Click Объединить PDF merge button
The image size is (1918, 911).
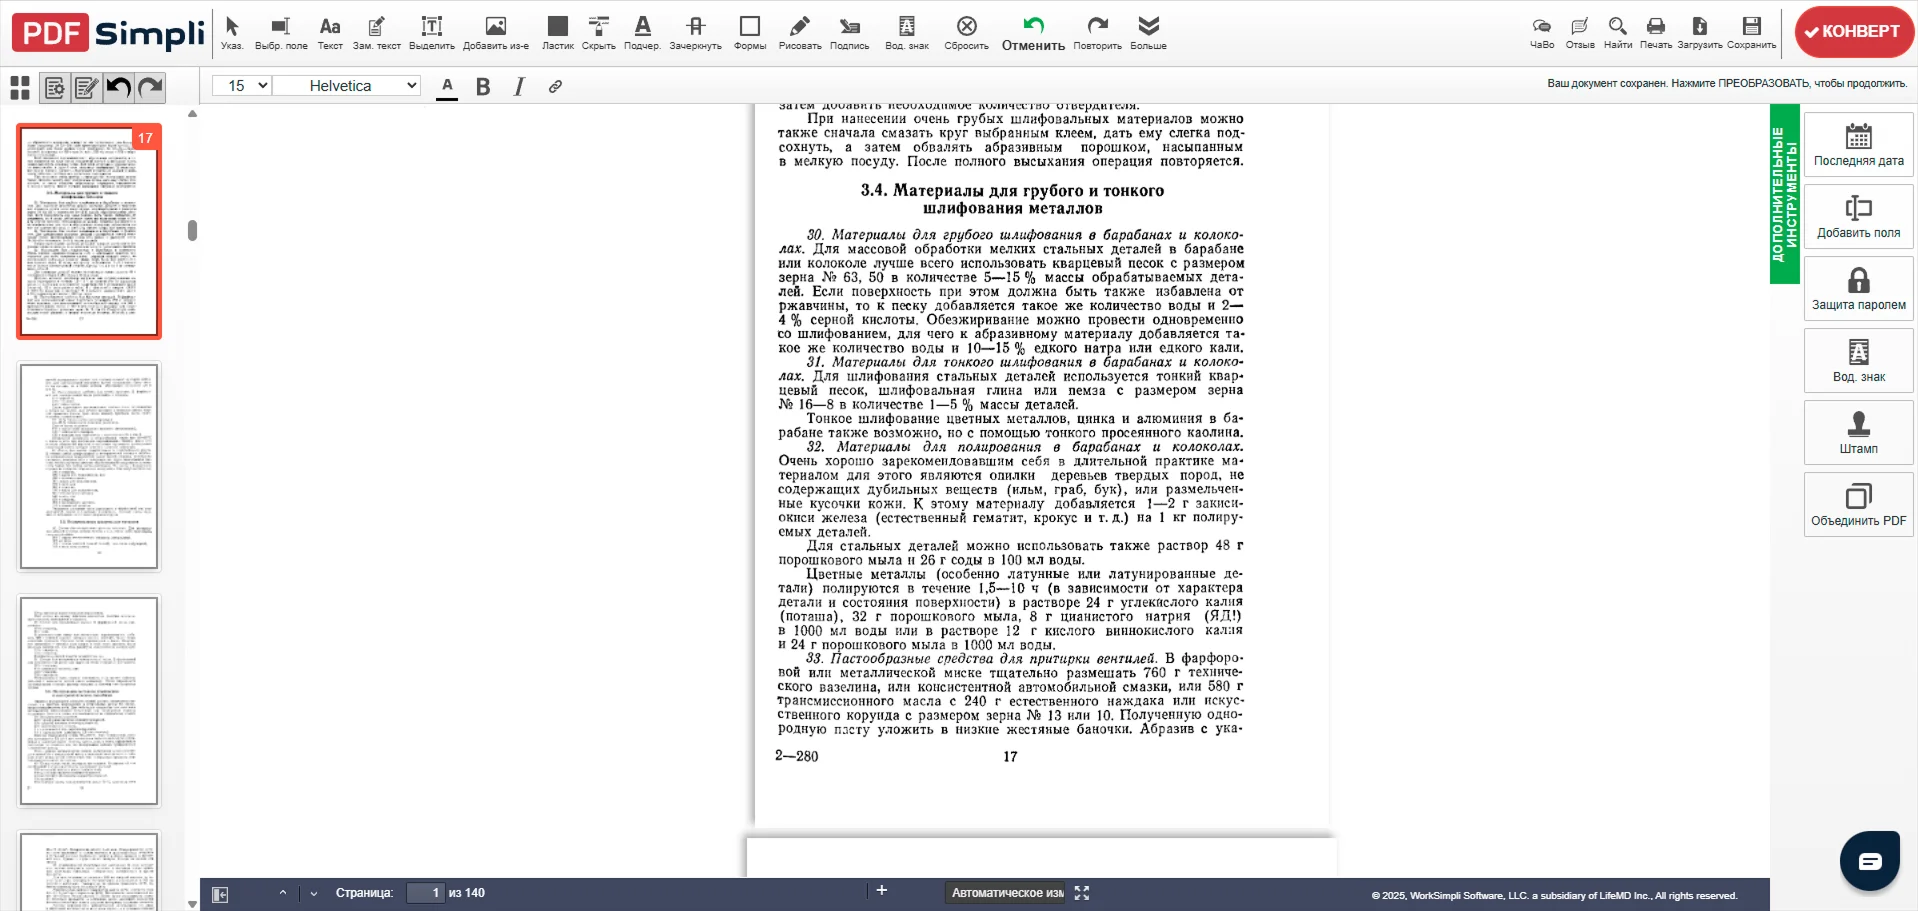click(1859, 505)
